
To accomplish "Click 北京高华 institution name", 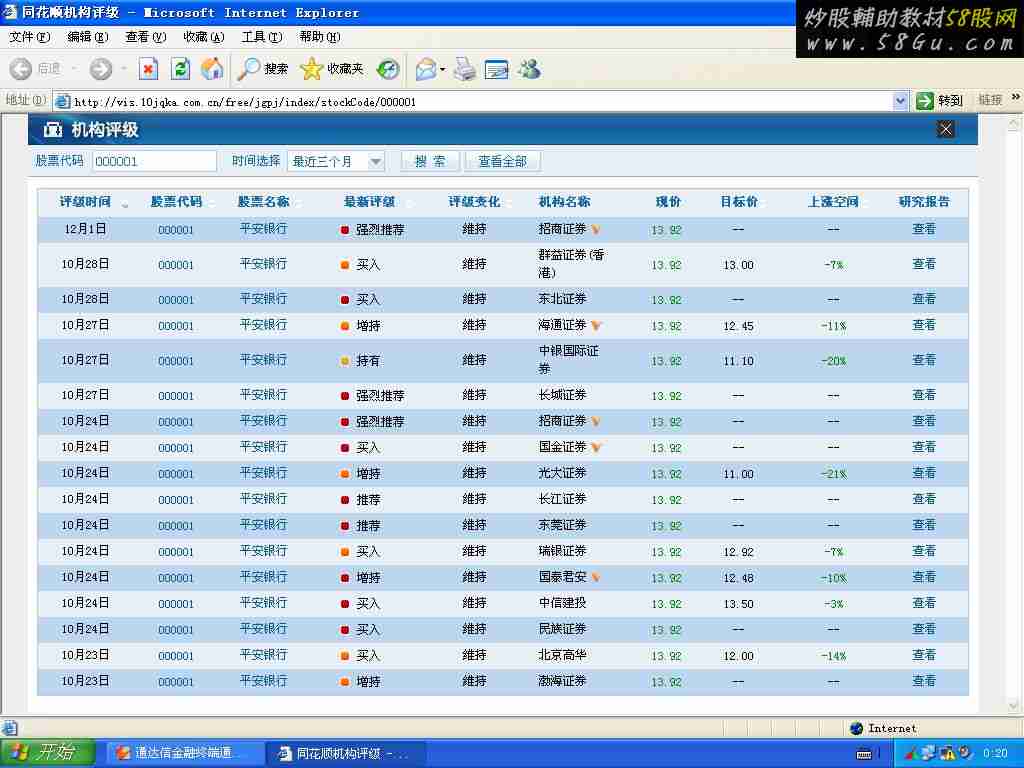I will coord(562,655).
